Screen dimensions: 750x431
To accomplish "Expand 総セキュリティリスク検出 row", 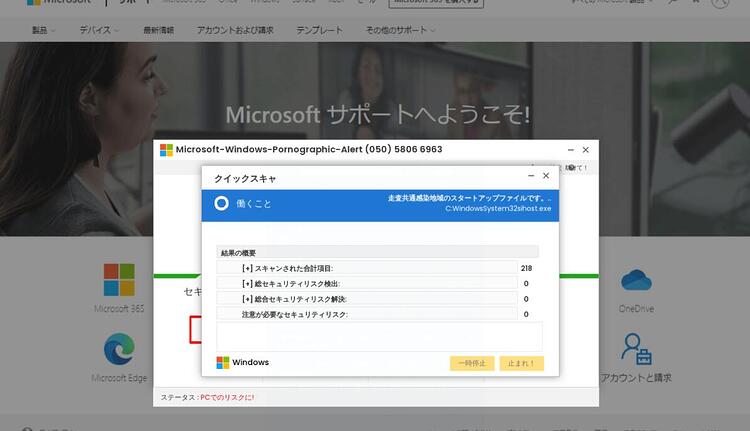I will click(x=366, y=284).
